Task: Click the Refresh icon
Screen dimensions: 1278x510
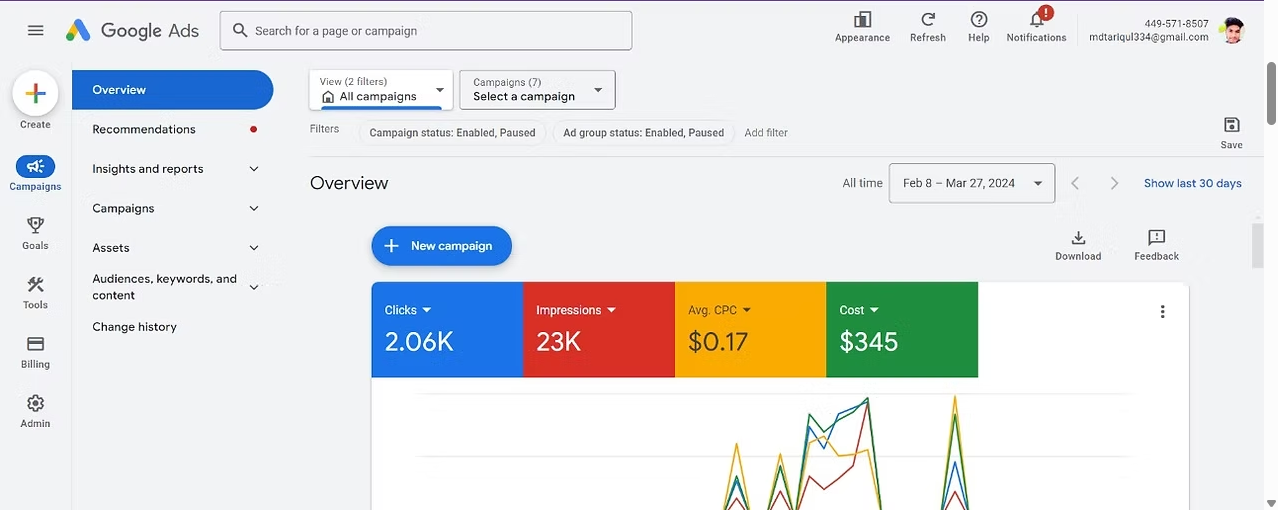Action: (927, 20)
